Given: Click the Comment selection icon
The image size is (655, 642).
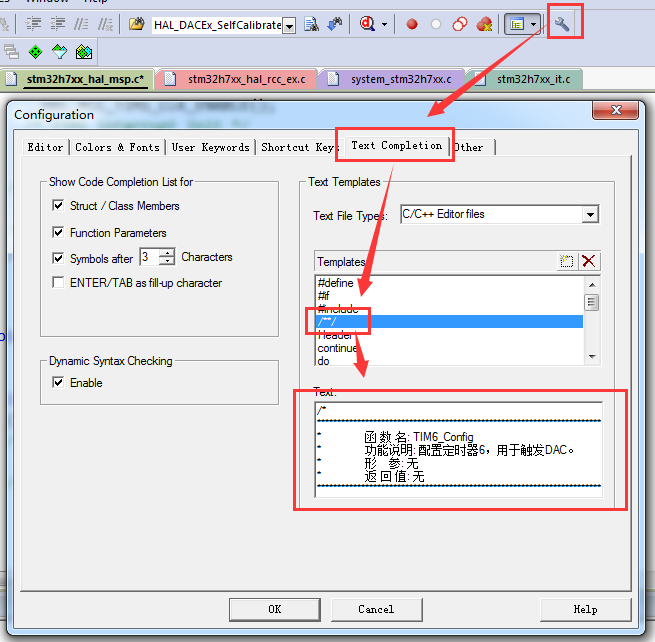Looking at the screenshot, I should point(81,24).
